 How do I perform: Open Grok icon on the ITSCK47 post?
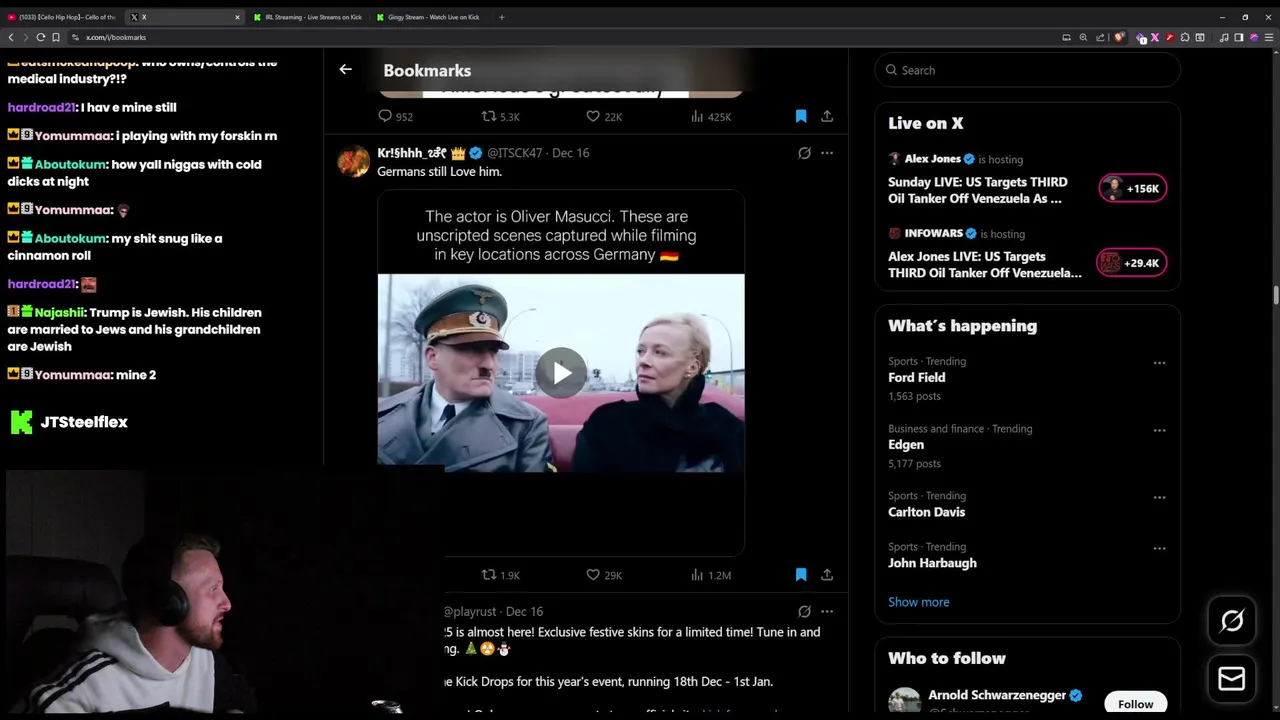(804, 153)
